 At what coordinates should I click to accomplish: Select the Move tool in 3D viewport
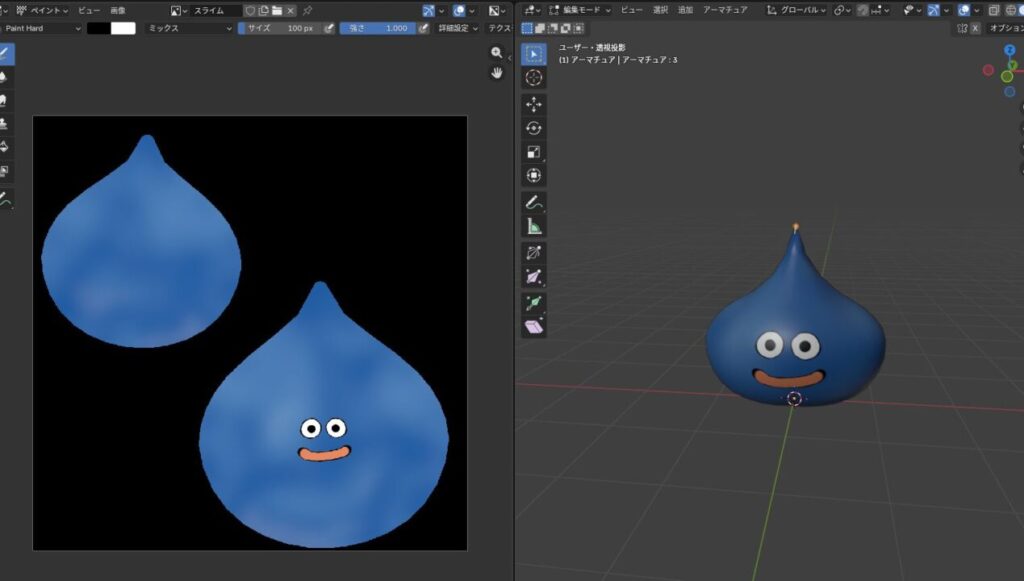(x=534, y=104)
